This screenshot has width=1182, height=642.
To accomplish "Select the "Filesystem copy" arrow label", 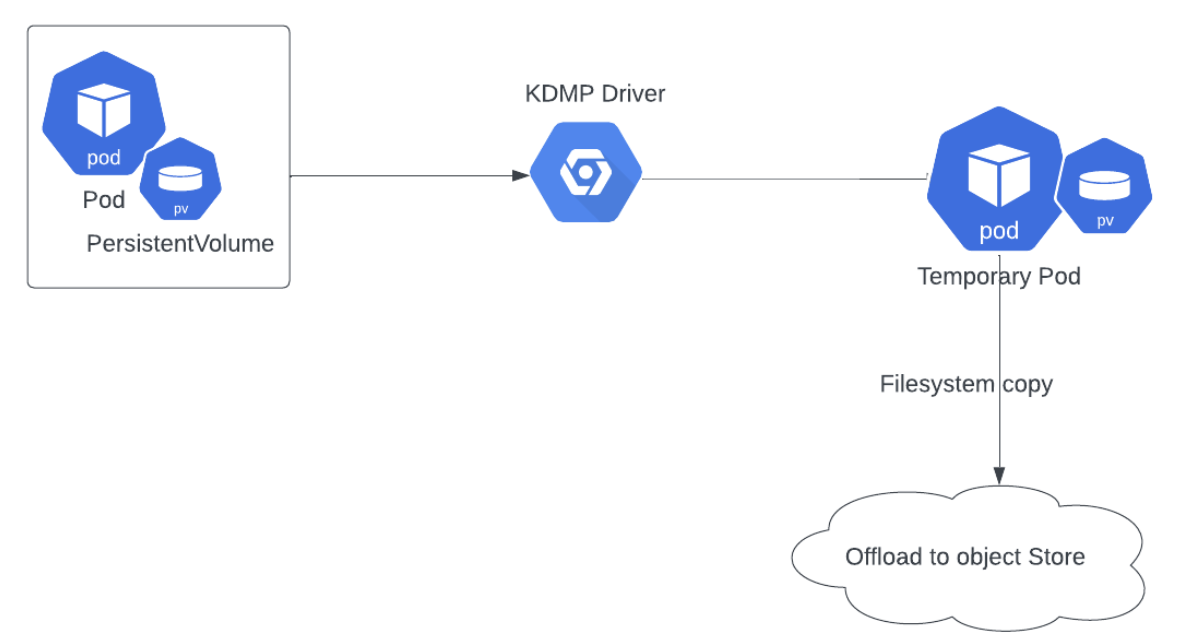I will point(966,384).
